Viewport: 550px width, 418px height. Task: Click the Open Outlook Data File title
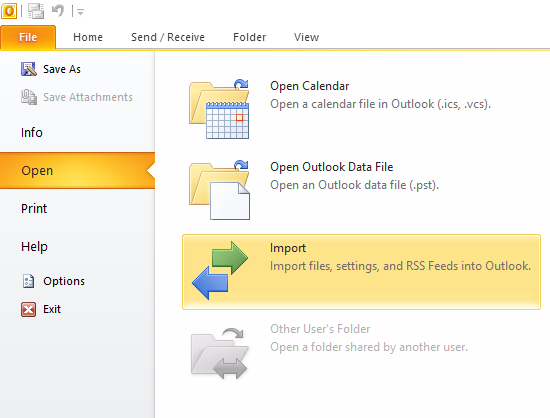(331, 167)
